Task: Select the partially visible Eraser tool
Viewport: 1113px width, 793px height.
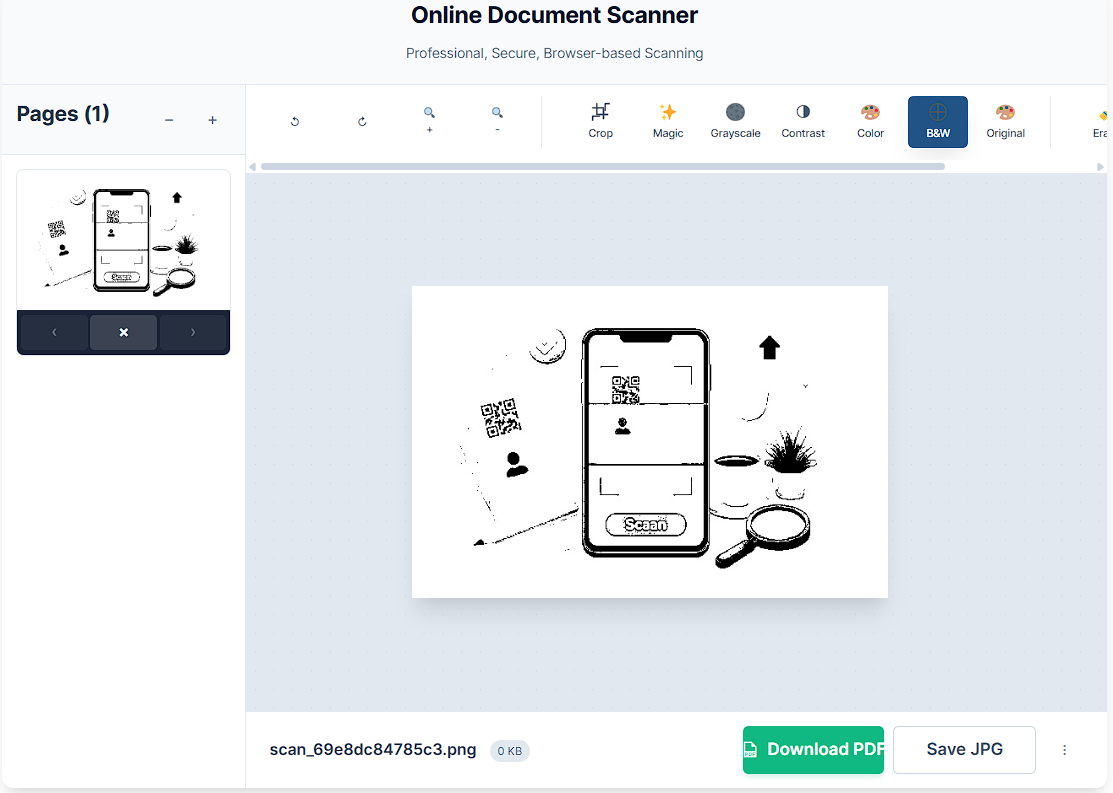Action: 1100,121
